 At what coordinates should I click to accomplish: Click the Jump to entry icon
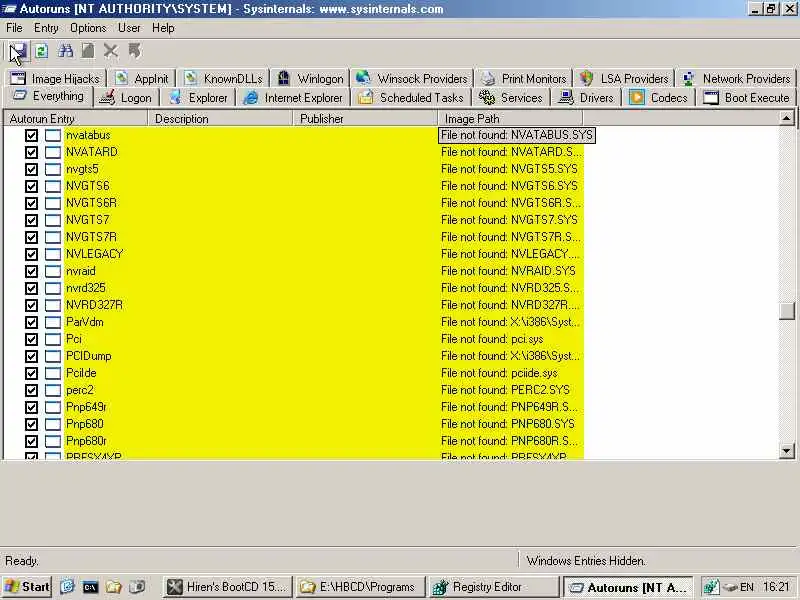(x=134, y=51)
